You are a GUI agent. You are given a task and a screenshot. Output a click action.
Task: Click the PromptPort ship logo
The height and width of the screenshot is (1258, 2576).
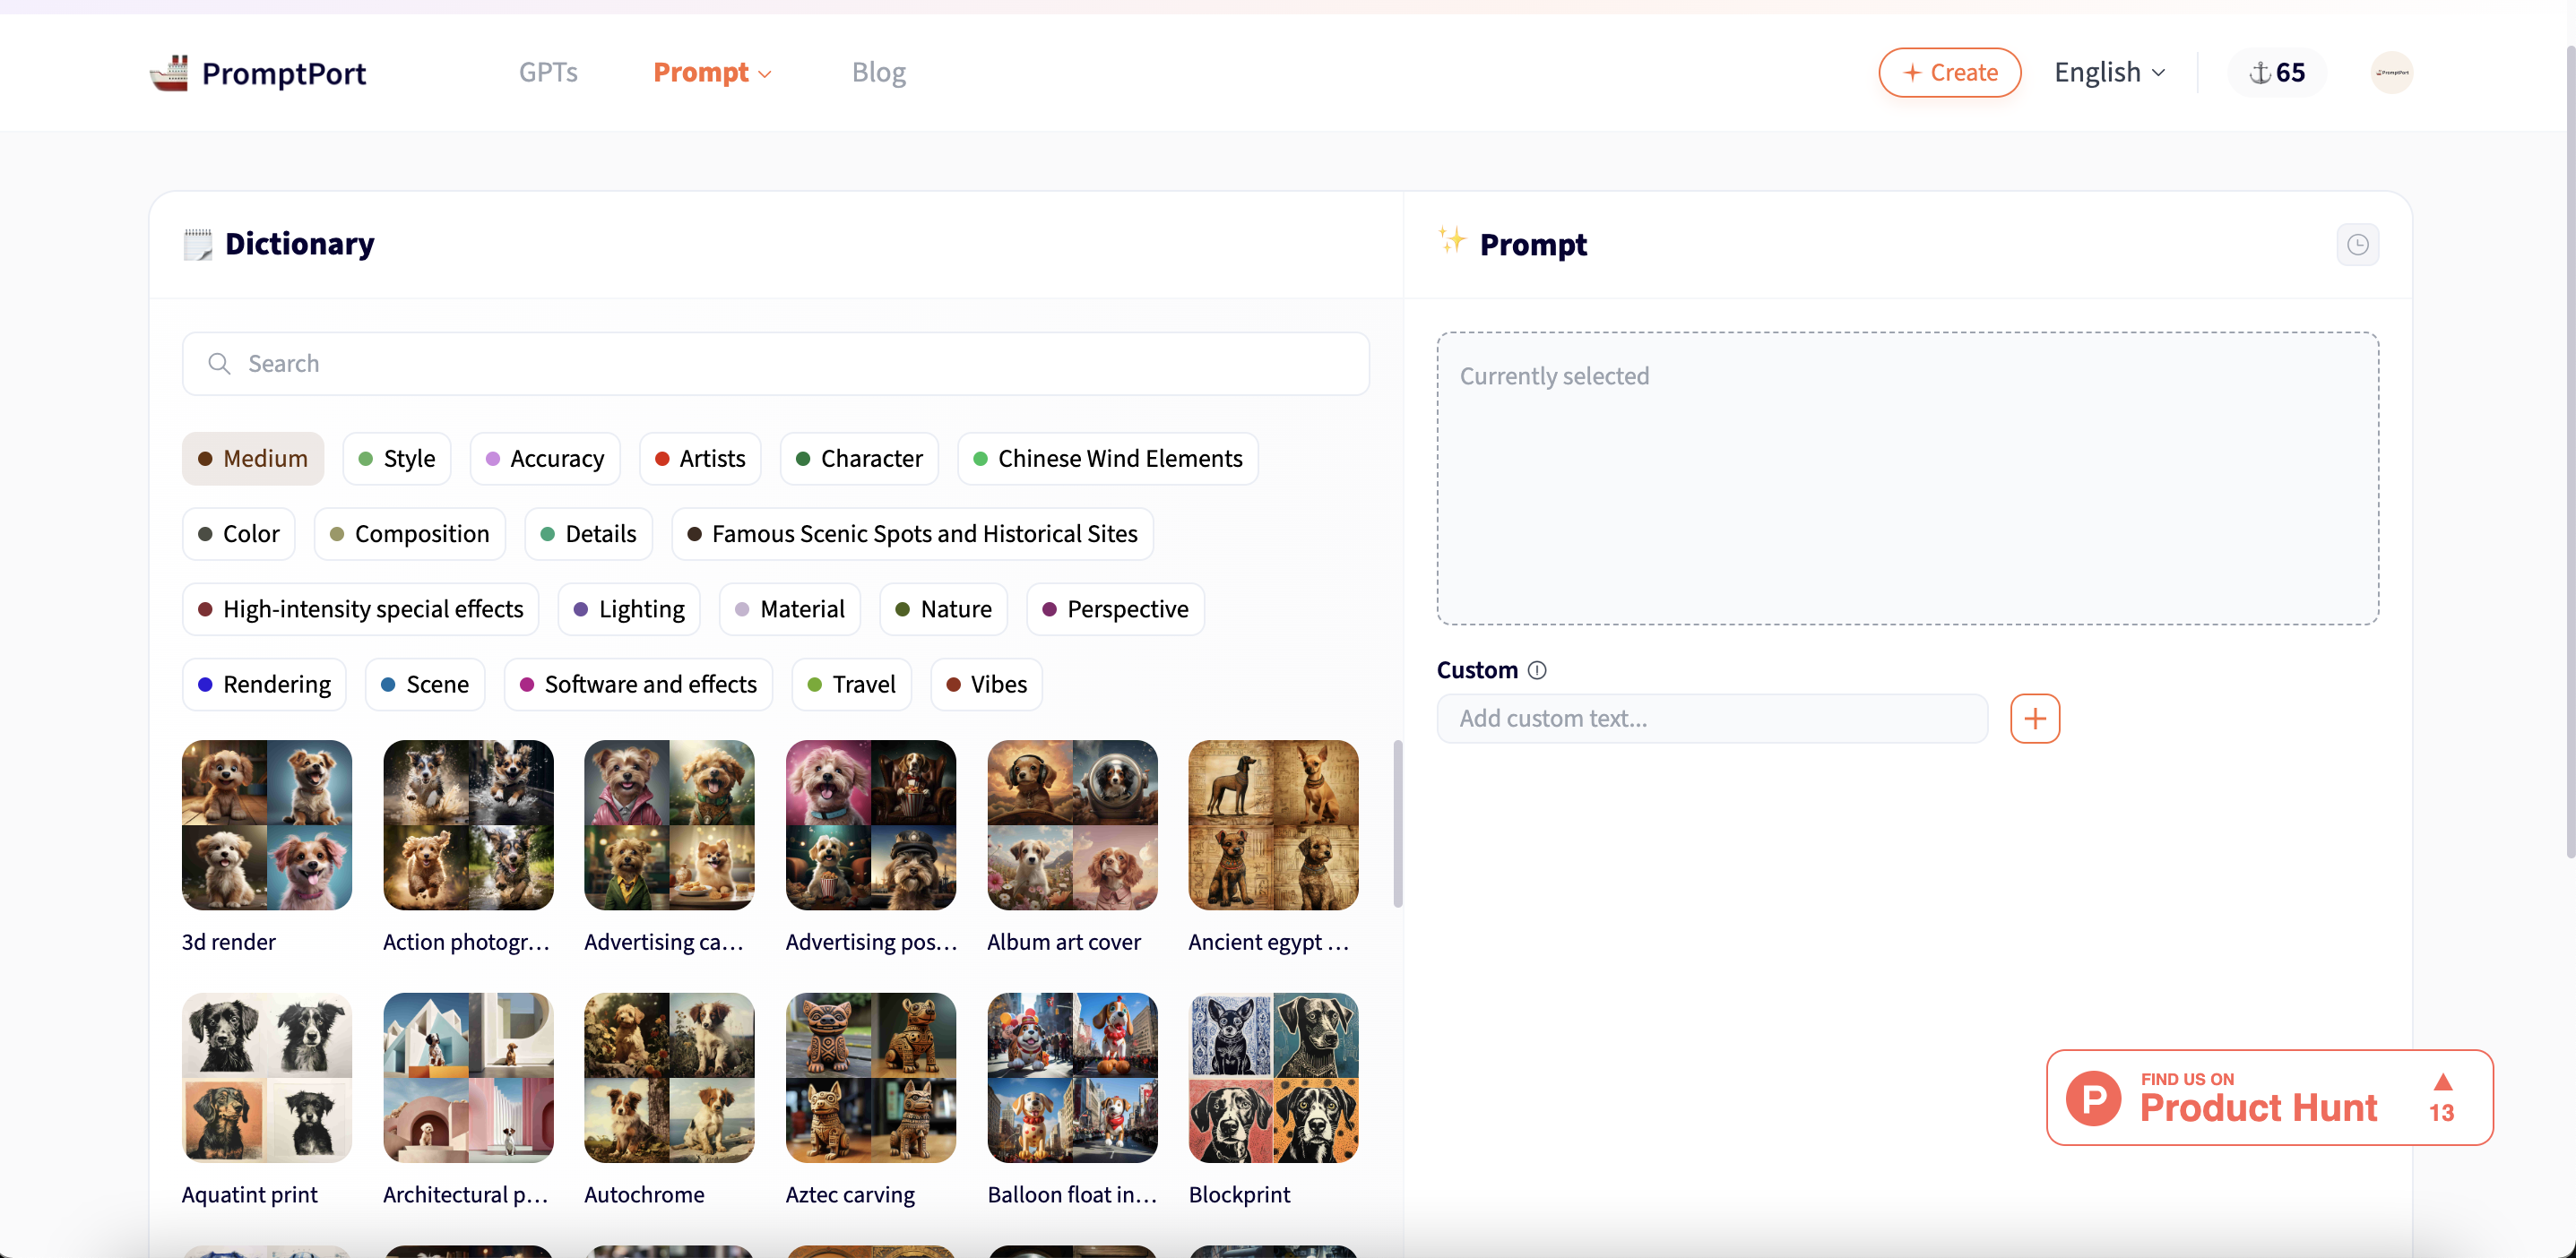tap(169, 72)
